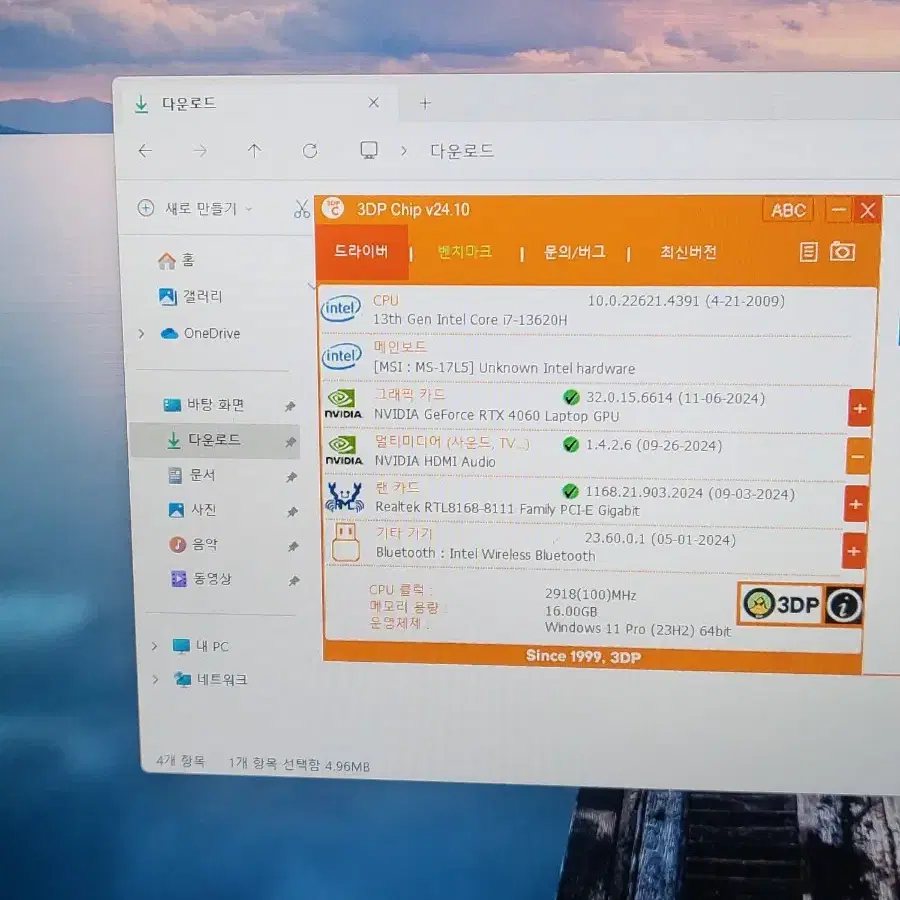Open the 드라이버 tab in 3DP Chip
The height and width of the screenshot is (900, 900).
pyautogui.click(x=361, y=251)
